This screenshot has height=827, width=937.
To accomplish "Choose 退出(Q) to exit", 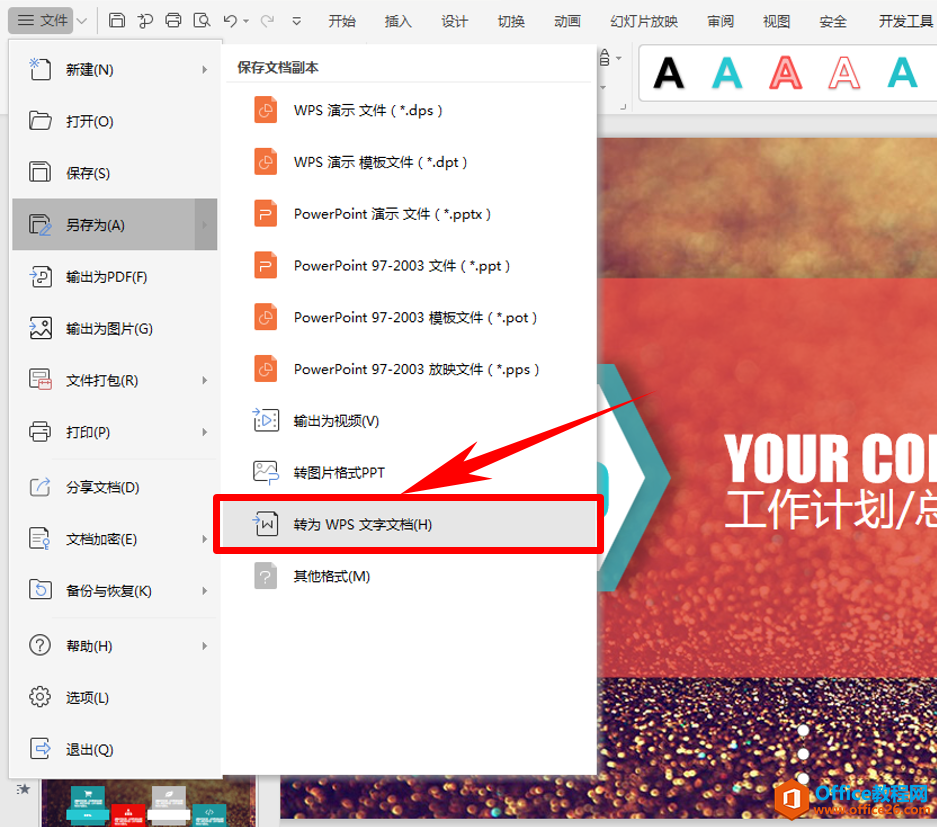I will tap(115, 749).
